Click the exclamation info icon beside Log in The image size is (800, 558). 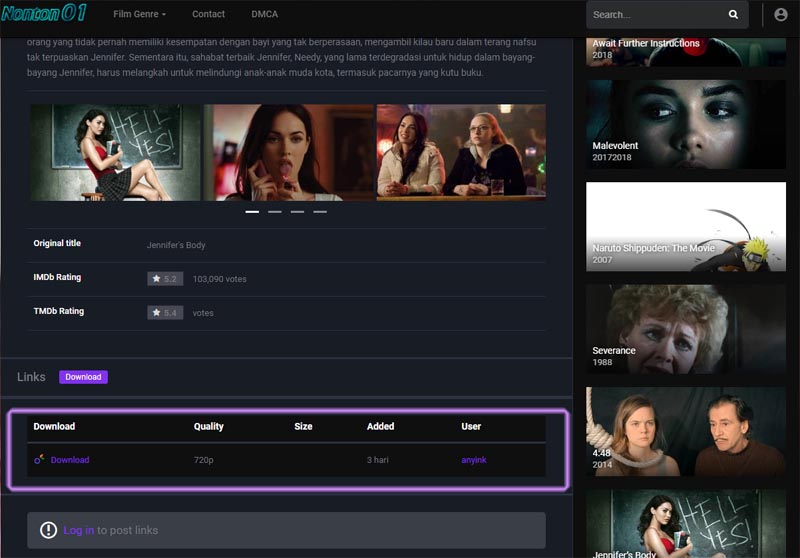pyautogui.click(x=48, y=530)
